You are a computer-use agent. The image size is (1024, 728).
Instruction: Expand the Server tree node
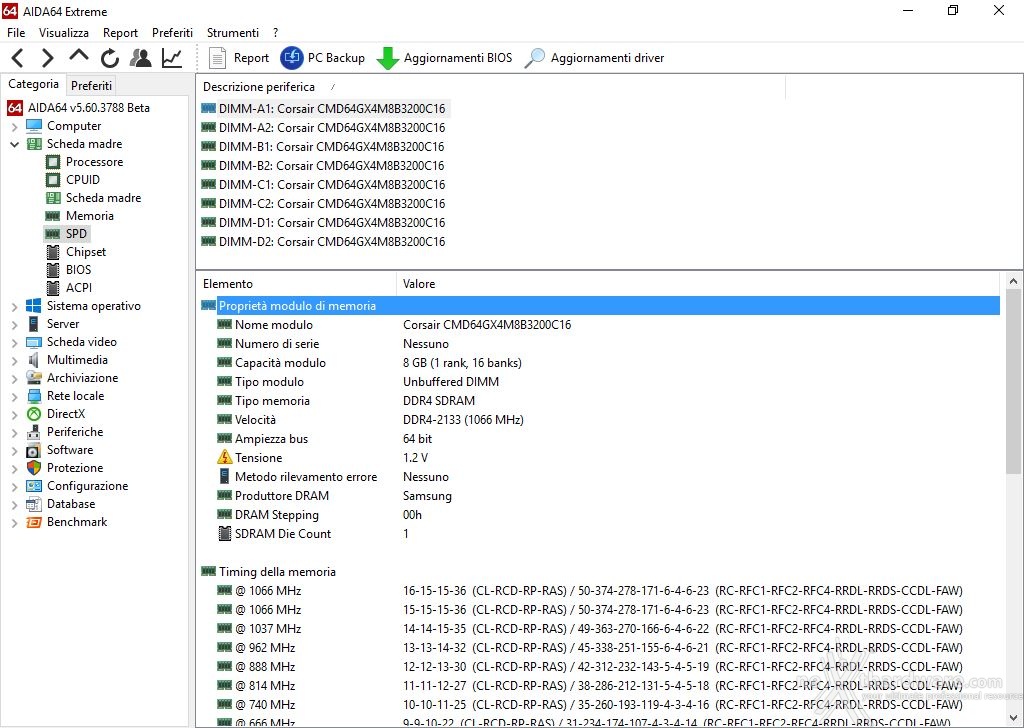tap(14, 324)
